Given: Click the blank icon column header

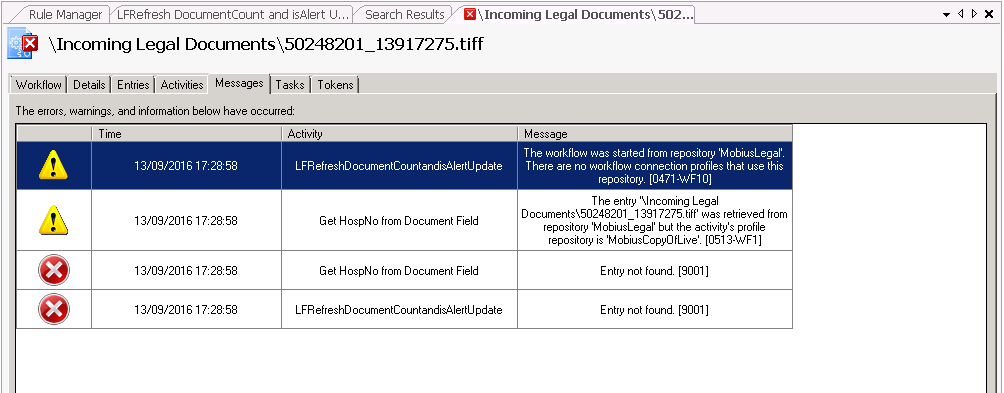Looking at the screenshot, I should pos(54,134).
